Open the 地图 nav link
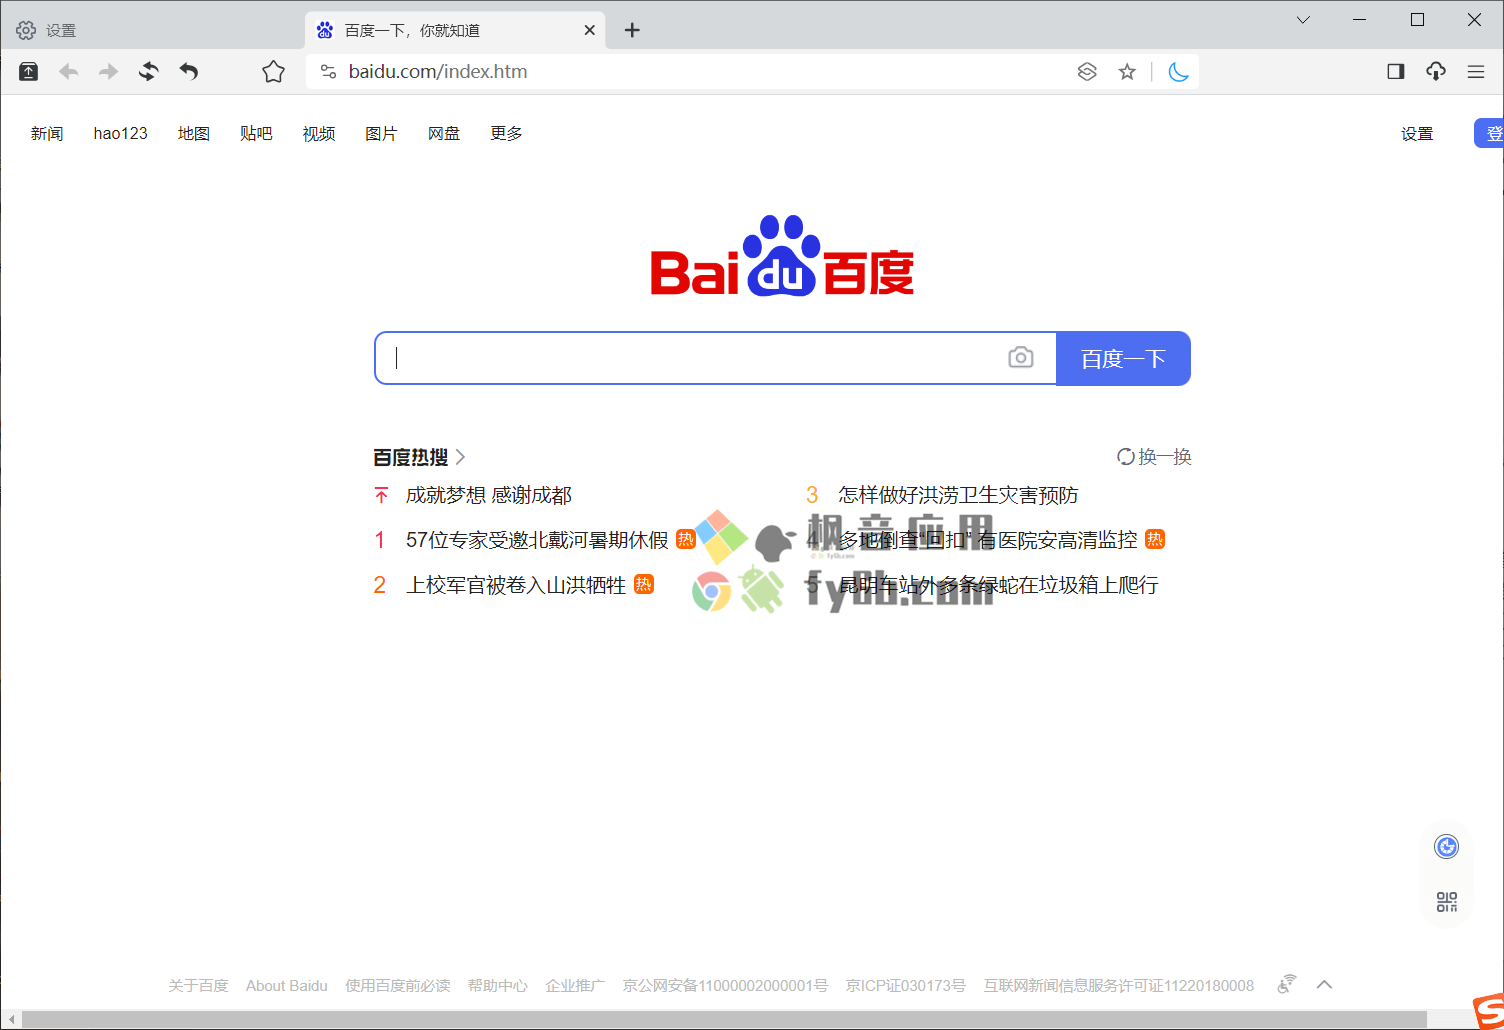The image size is (1504, 1030). (194, 133)
